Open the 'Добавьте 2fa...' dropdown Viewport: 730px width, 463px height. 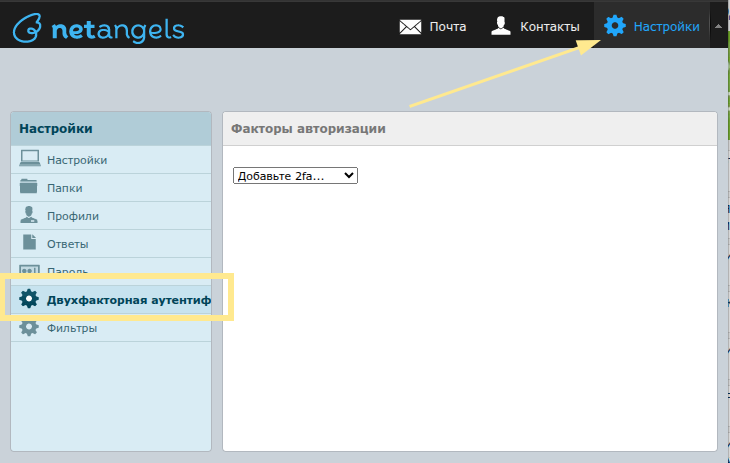[295, 175]
